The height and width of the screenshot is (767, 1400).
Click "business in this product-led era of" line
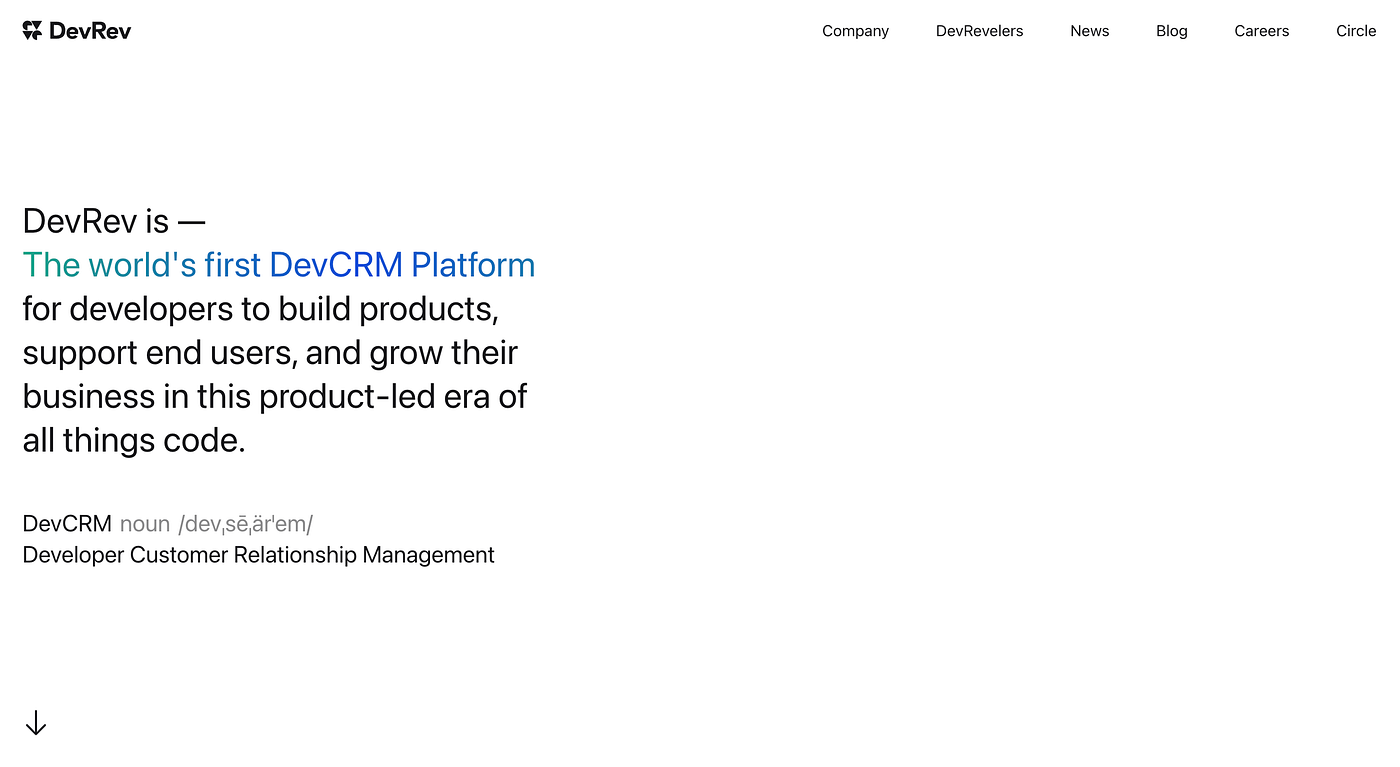(x=275, y=397)
